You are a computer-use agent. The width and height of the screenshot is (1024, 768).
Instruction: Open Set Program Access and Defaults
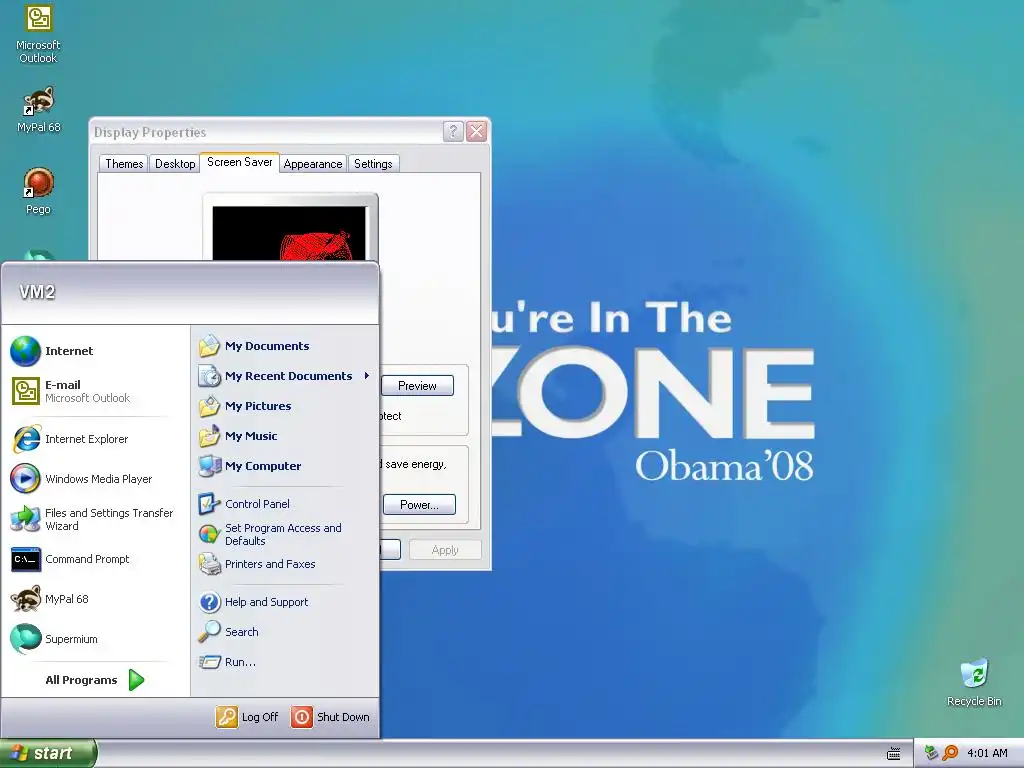pyautogui.click(x=285, y=534)
